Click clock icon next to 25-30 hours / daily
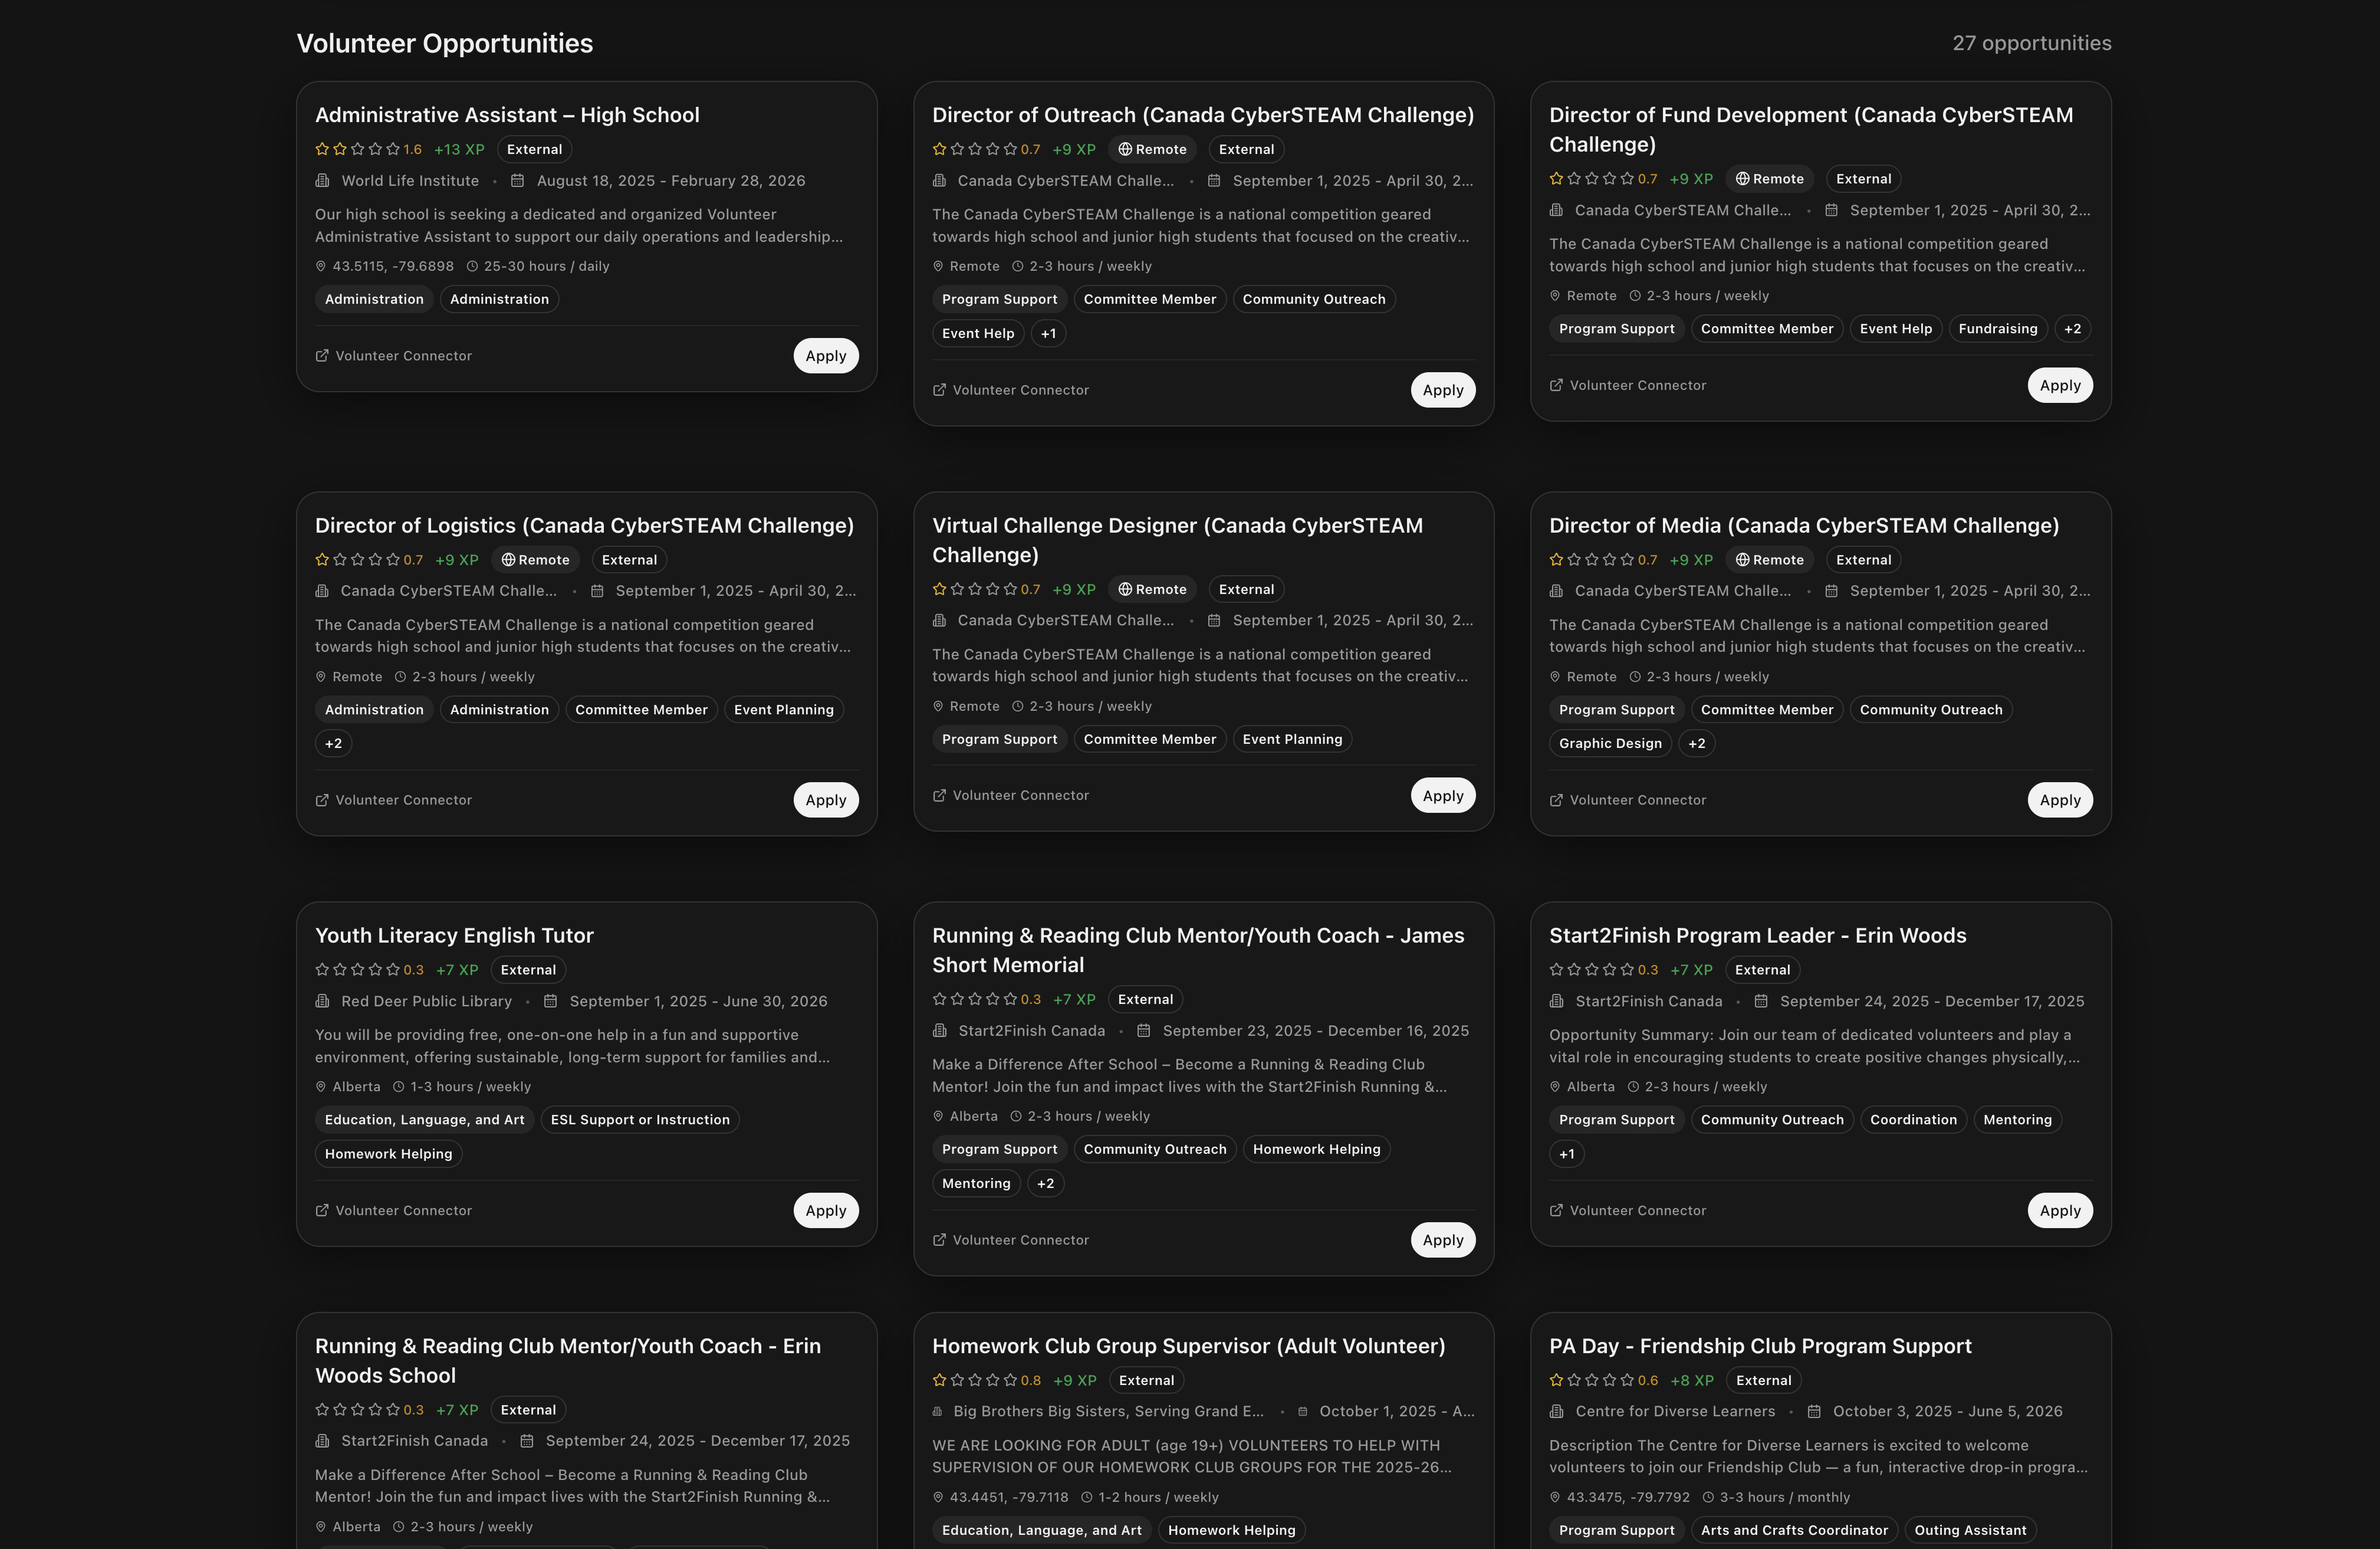The image size is (2380, 1549). coord(472,266)
